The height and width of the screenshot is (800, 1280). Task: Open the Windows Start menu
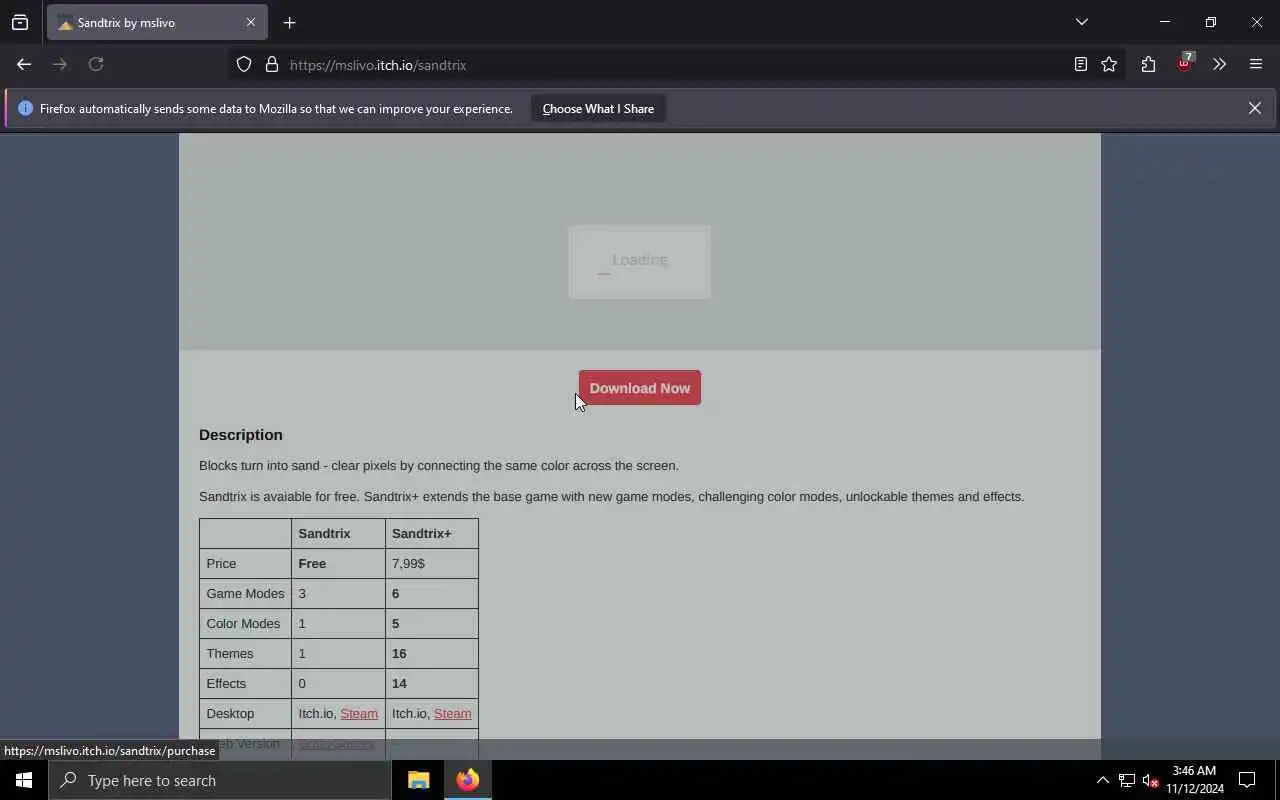pyautogui.click(x=24, y=780)
